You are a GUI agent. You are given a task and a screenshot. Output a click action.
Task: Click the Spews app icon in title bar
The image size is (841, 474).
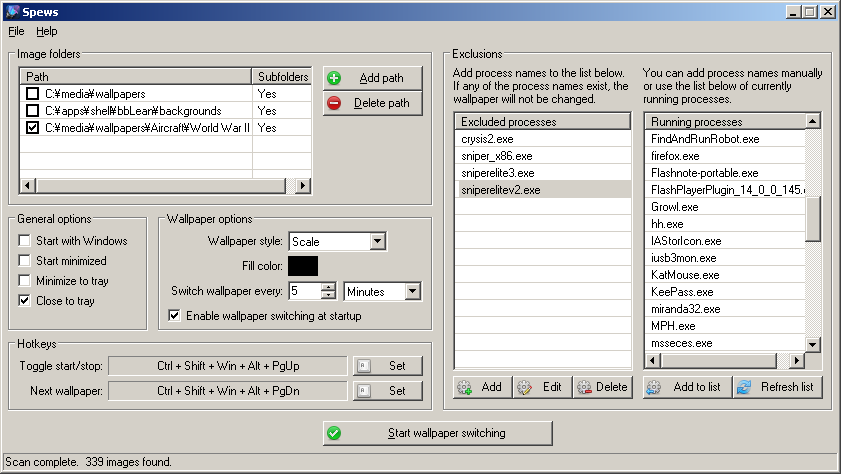click(x=12, y=11)
